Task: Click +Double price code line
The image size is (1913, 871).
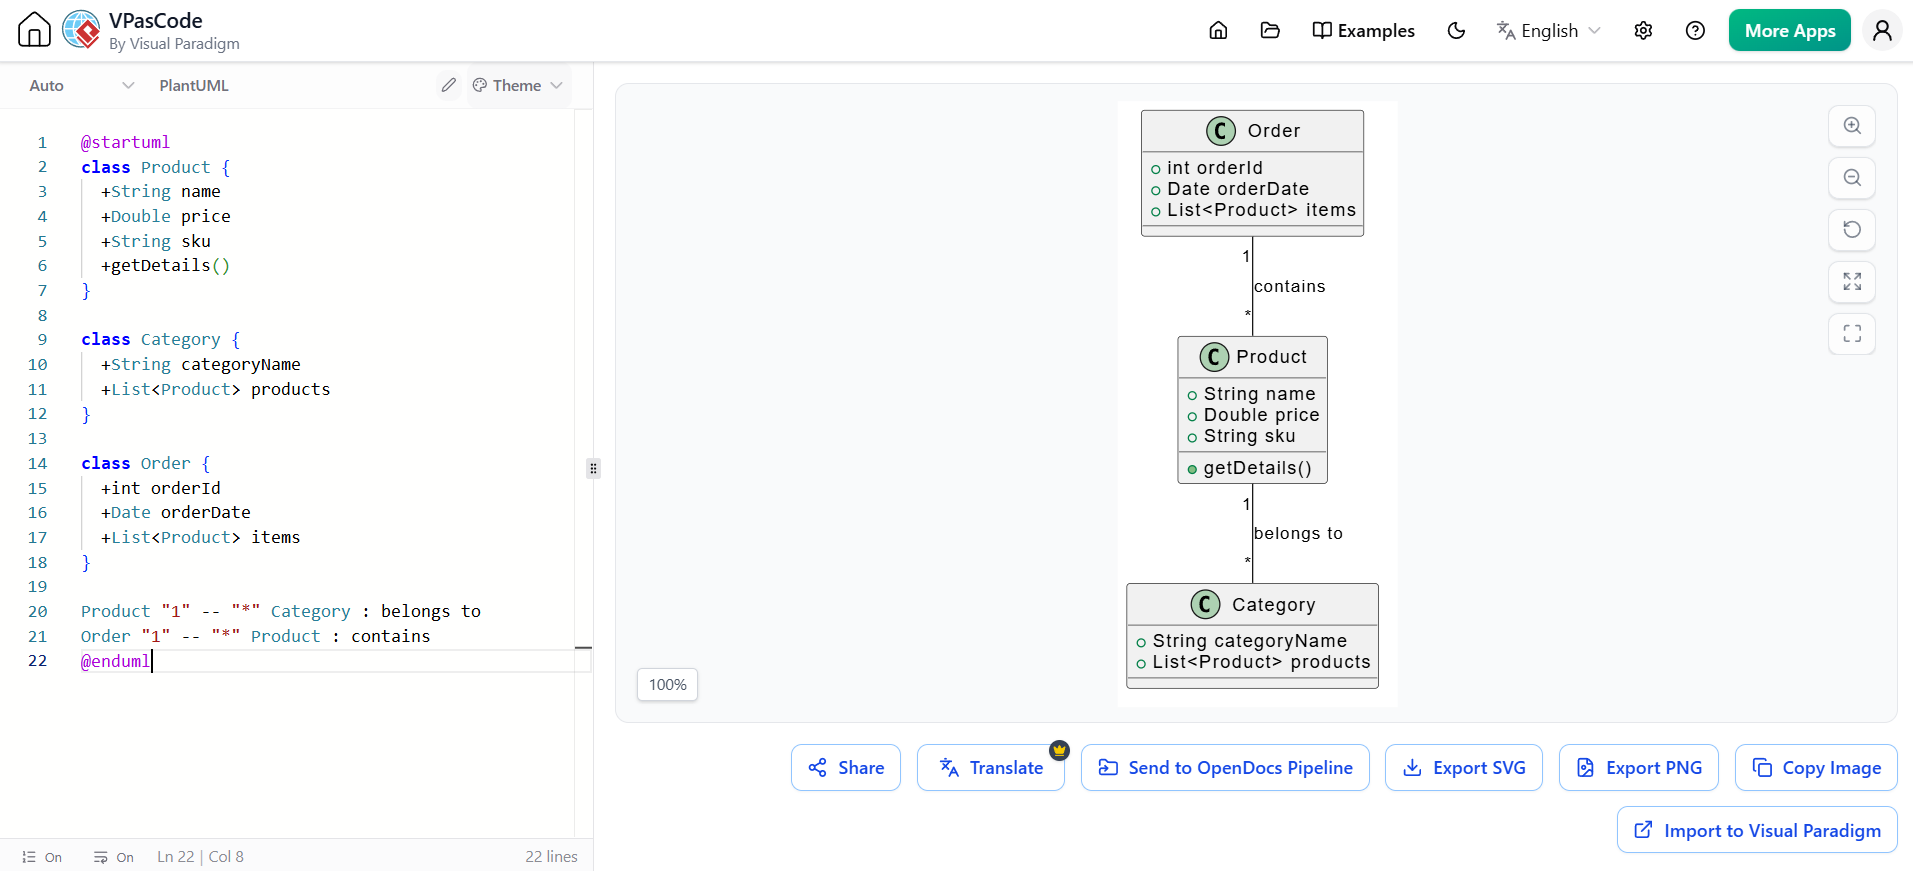Action: 166,216
